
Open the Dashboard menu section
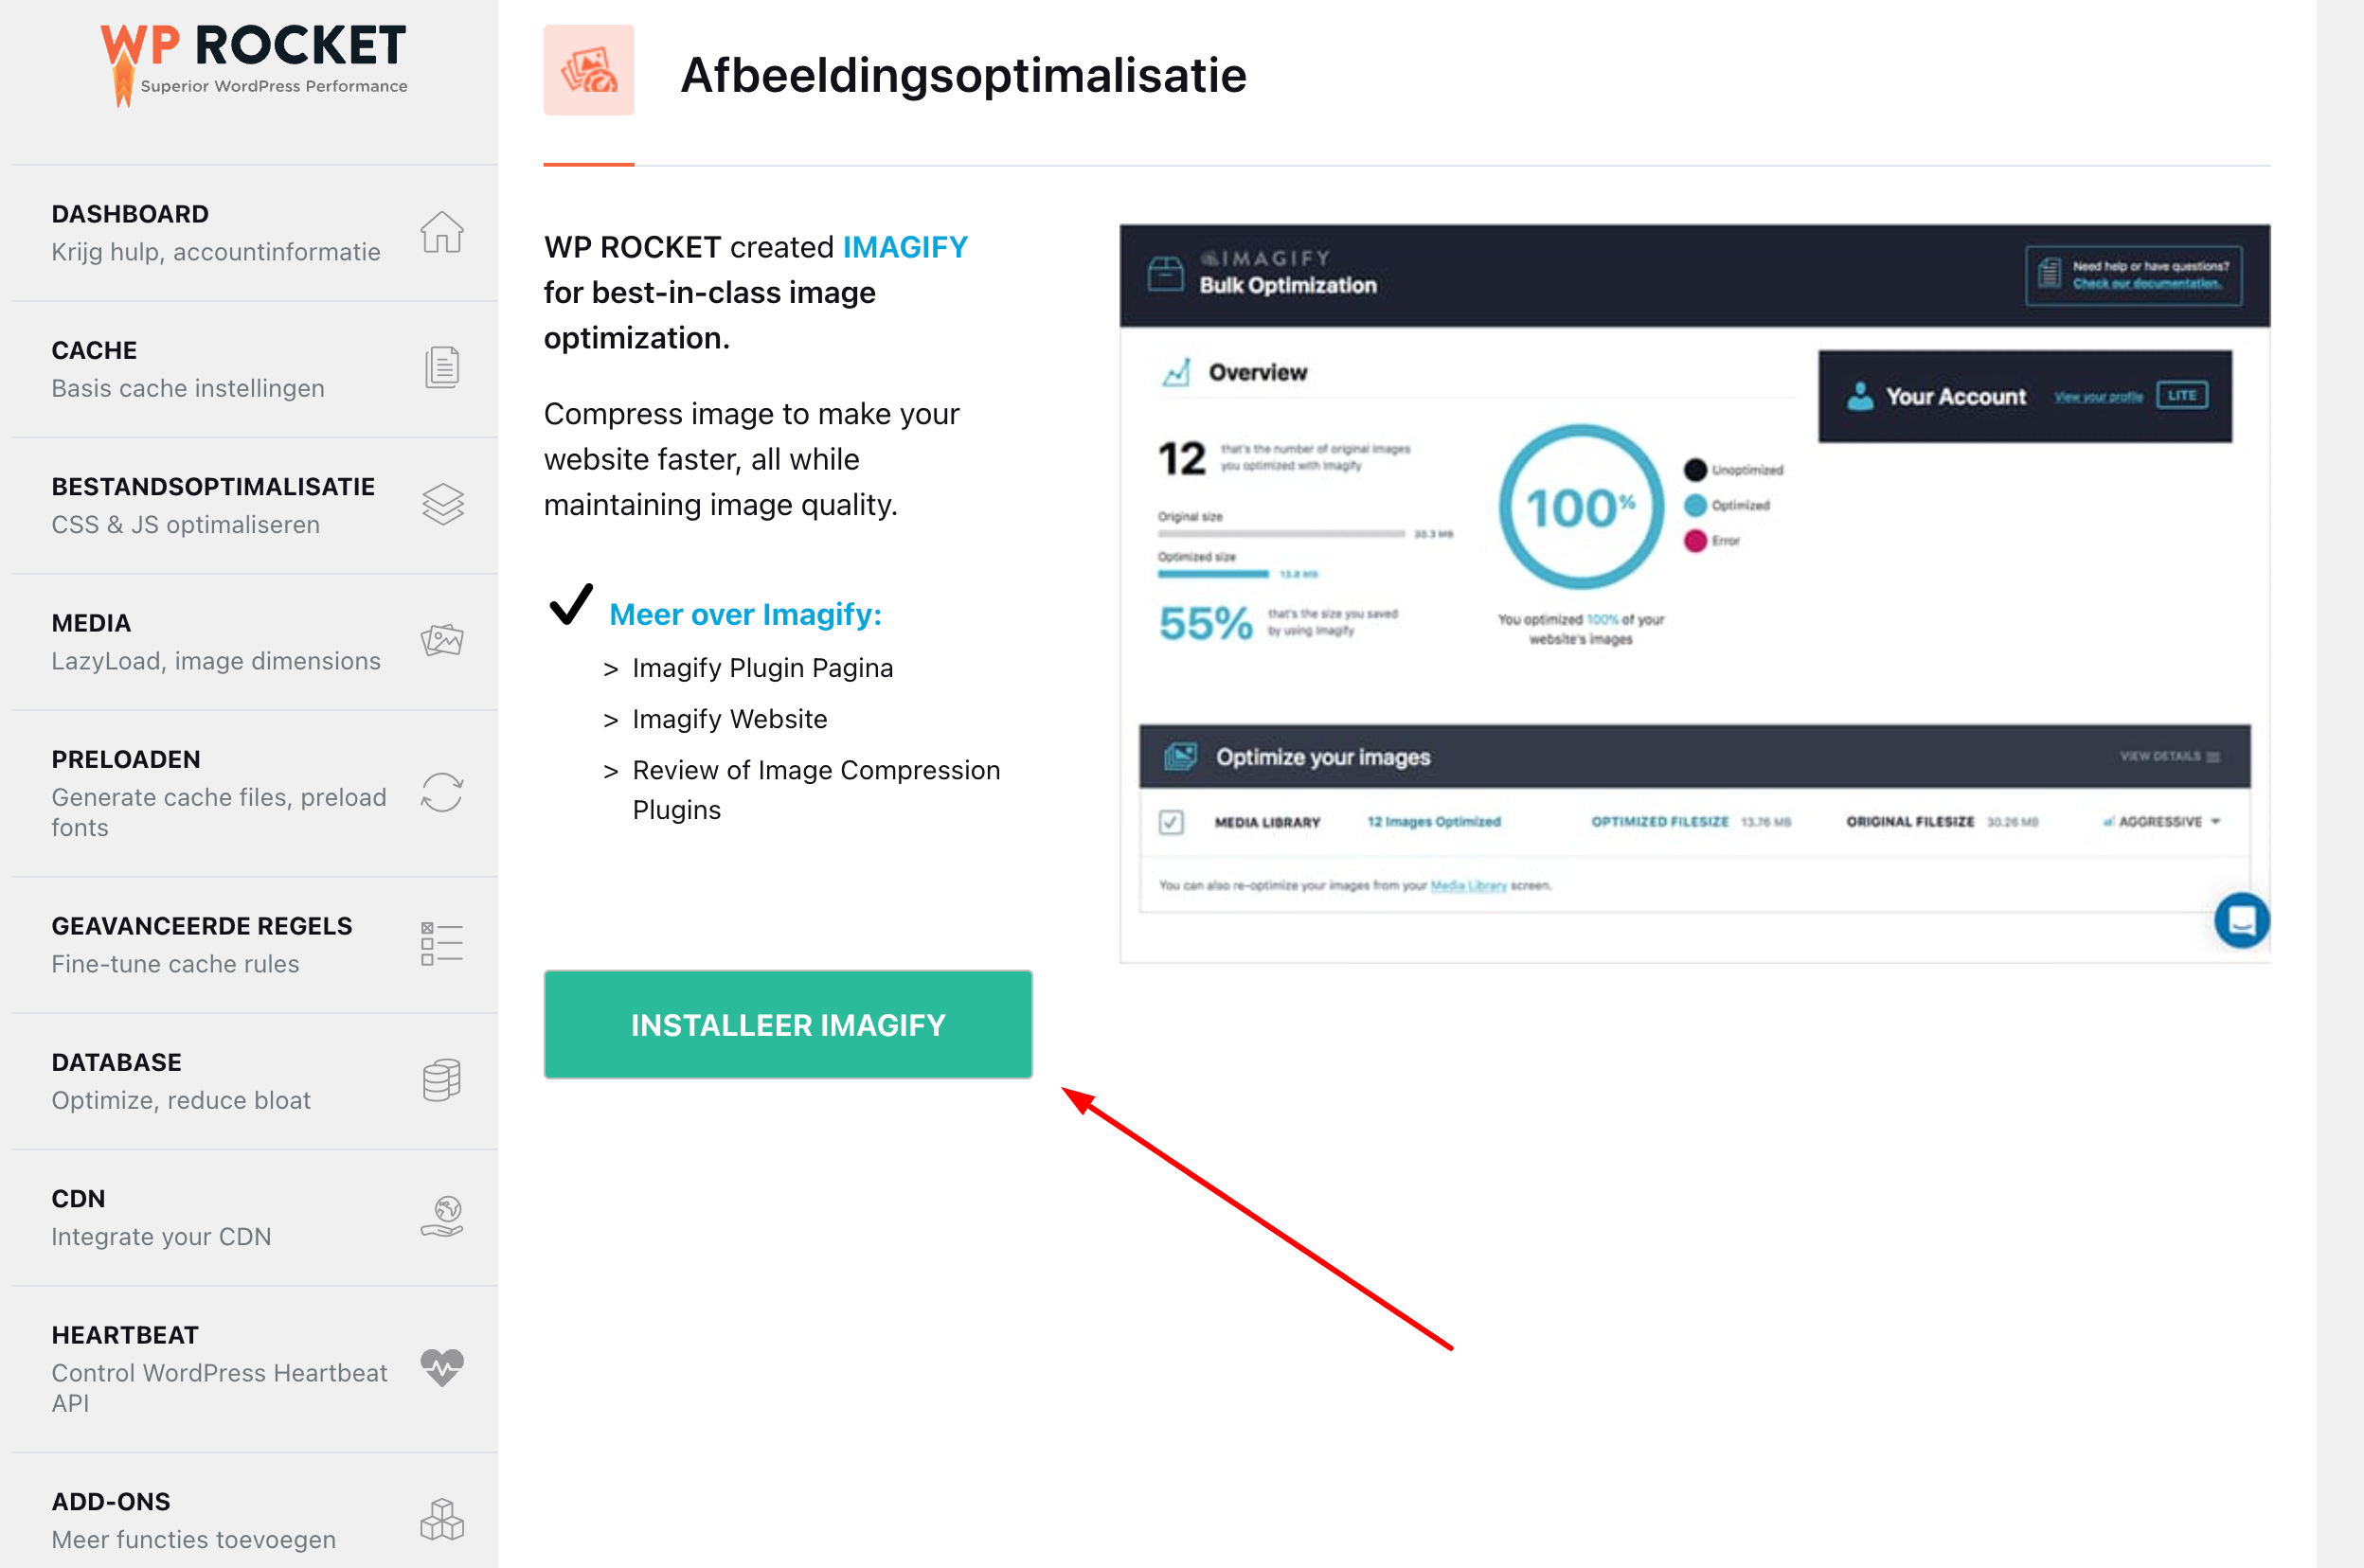[255, 232]
